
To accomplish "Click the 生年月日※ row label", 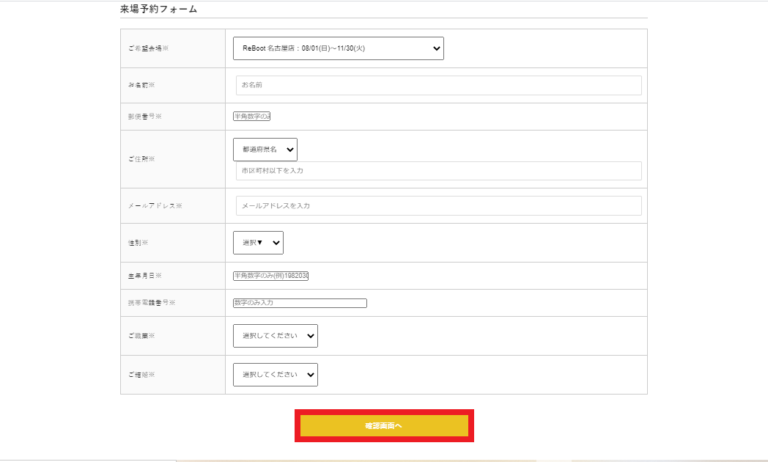I will tap(144, 276).
